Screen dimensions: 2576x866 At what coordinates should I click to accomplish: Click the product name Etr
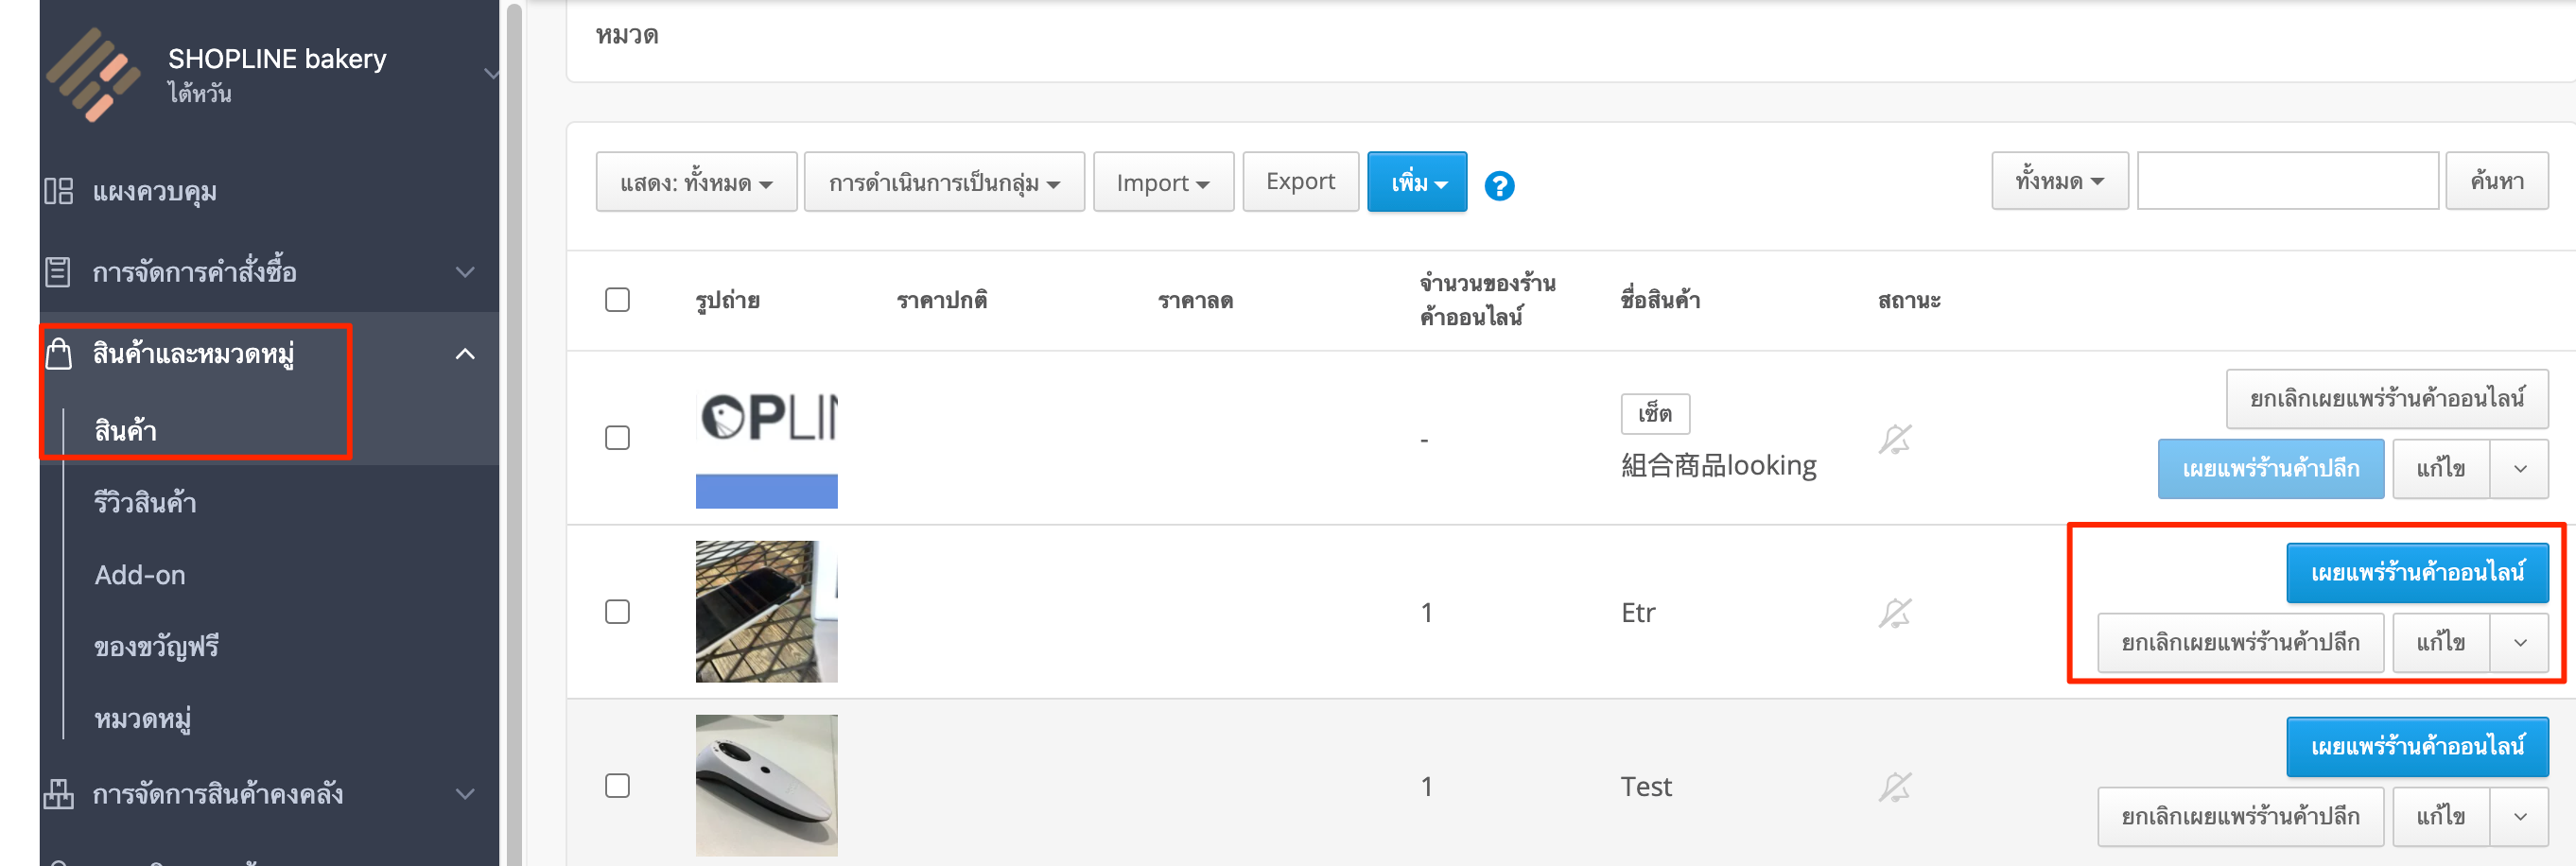pos(1638,613)
